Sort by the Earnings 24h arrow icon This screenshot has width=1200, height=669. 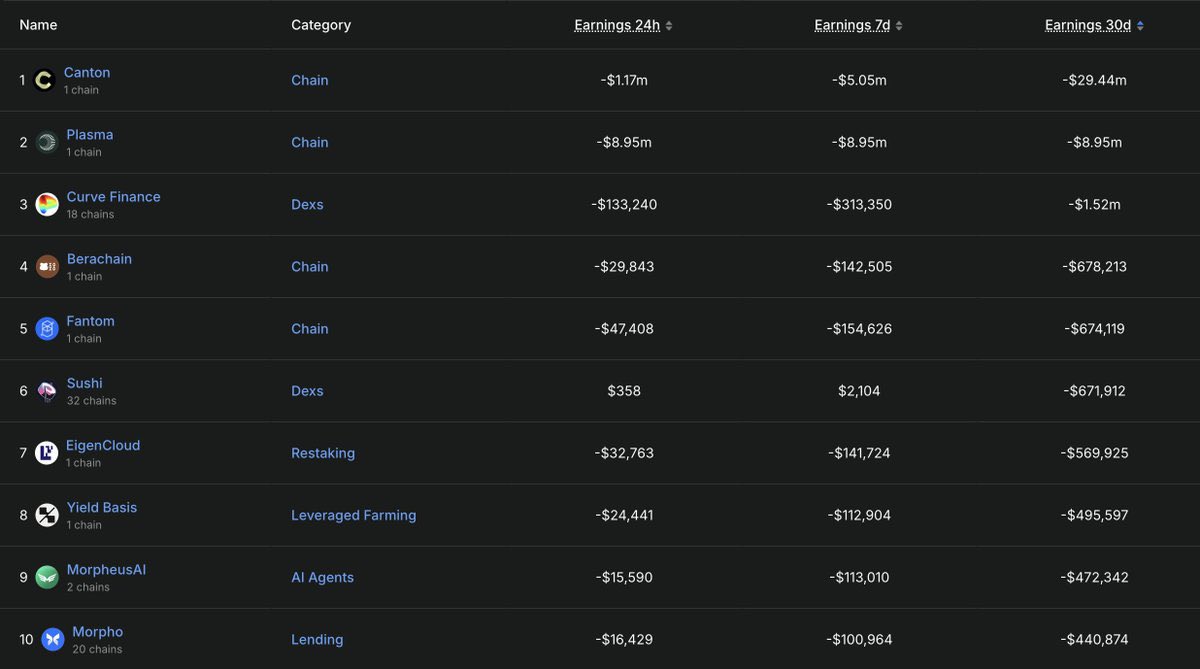669,26
